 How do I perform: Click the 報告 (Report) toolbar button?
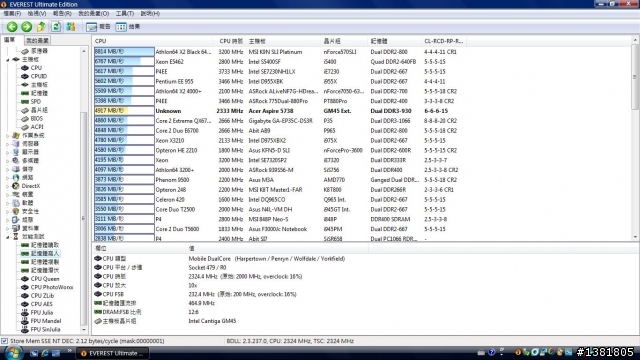tap(98, 27)
